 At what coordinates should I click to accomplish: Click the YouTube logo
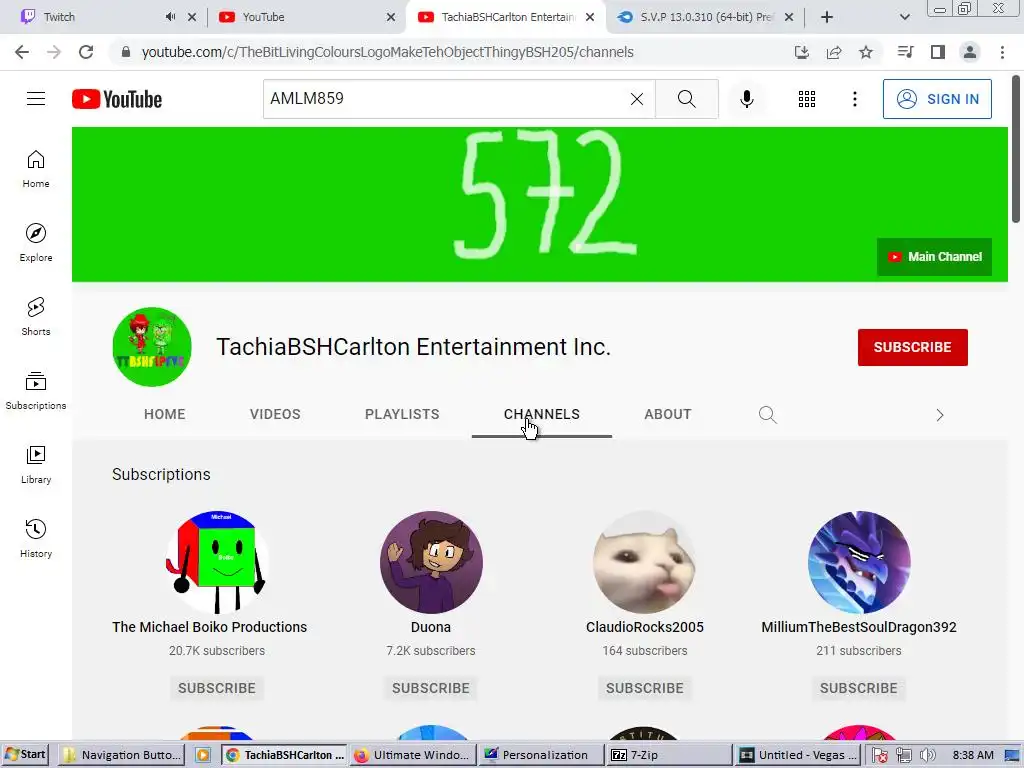tap(117, 99)
